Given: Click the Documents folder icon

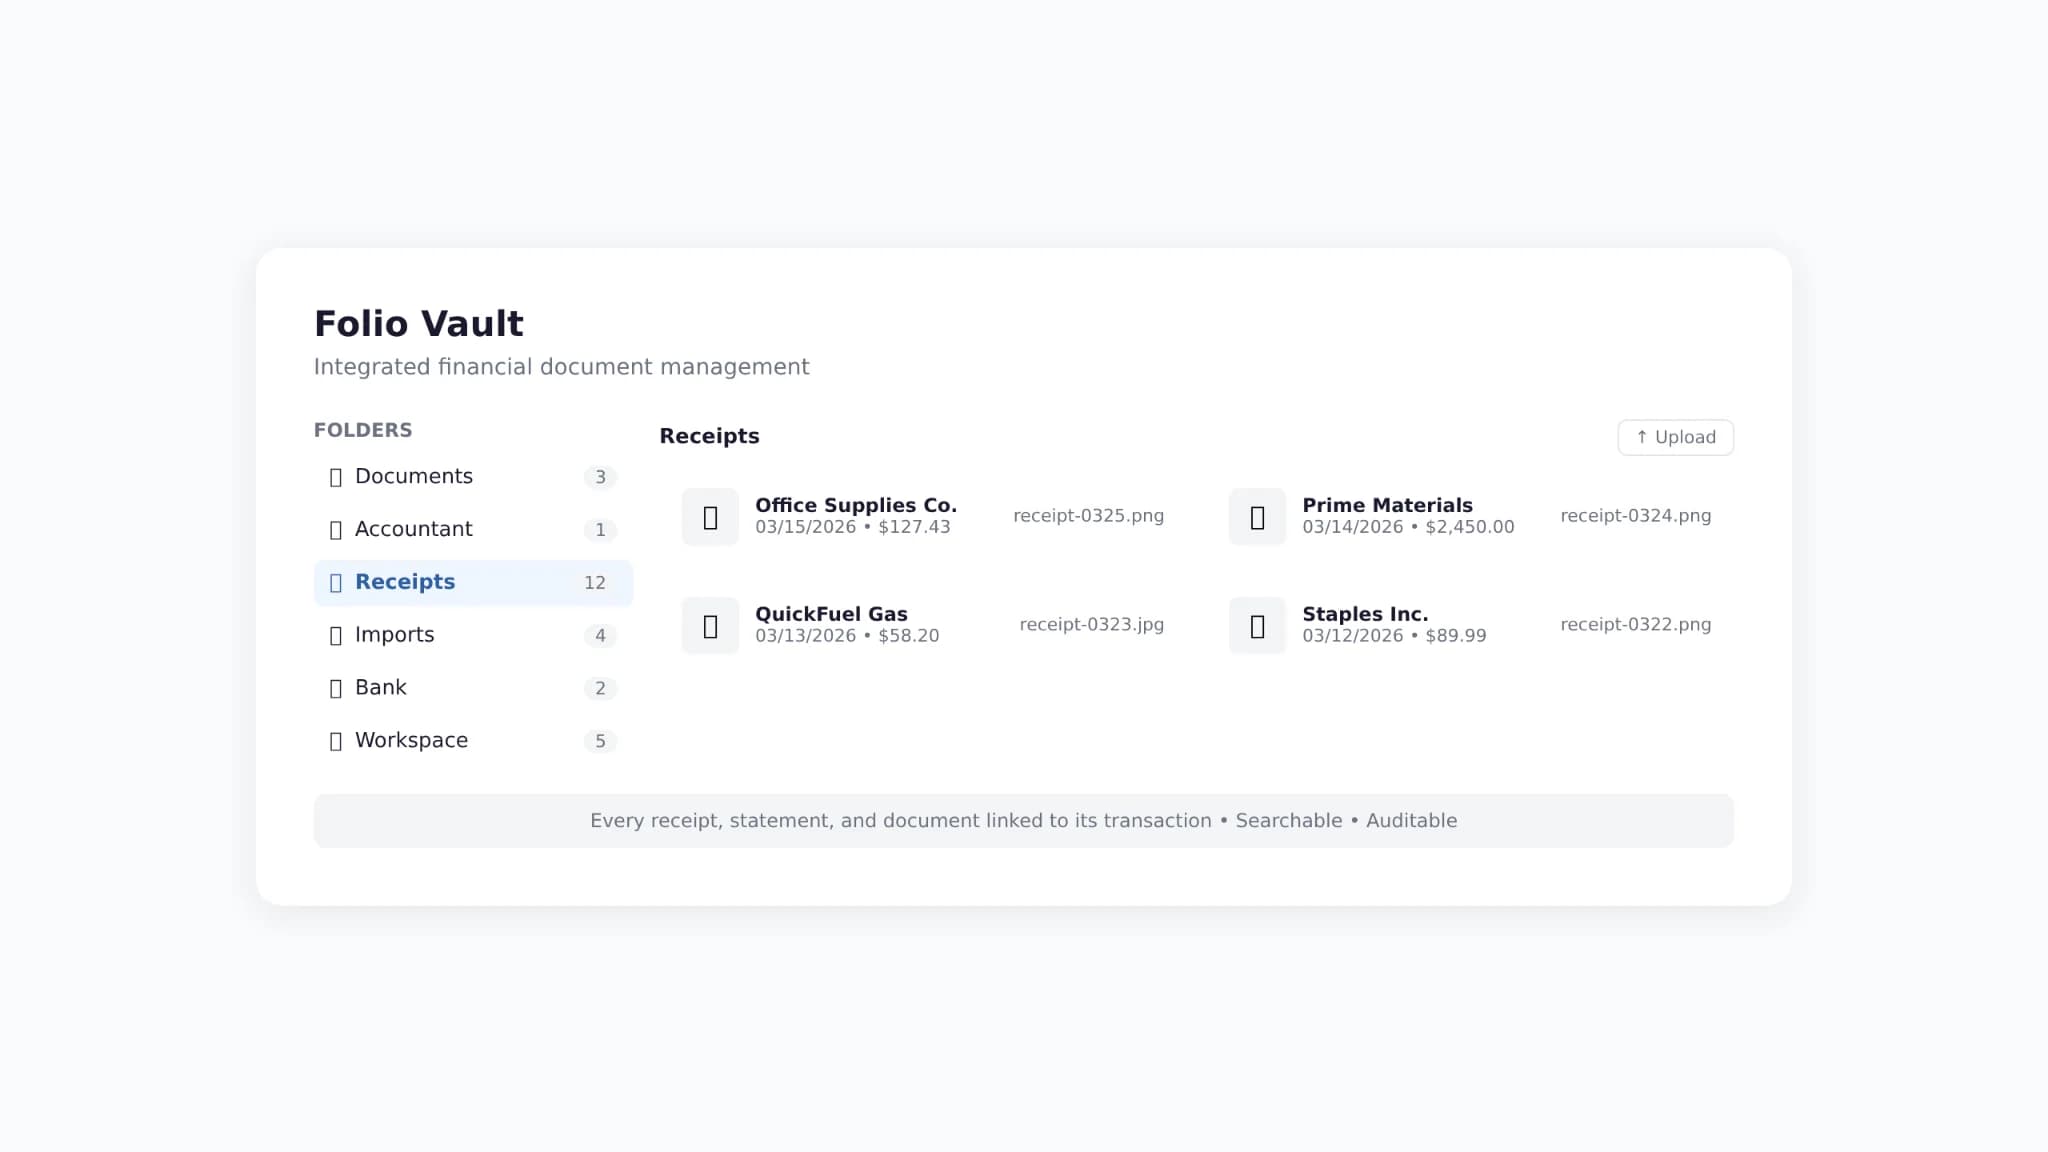Looking at the screenshot, I should coord(336,477).
